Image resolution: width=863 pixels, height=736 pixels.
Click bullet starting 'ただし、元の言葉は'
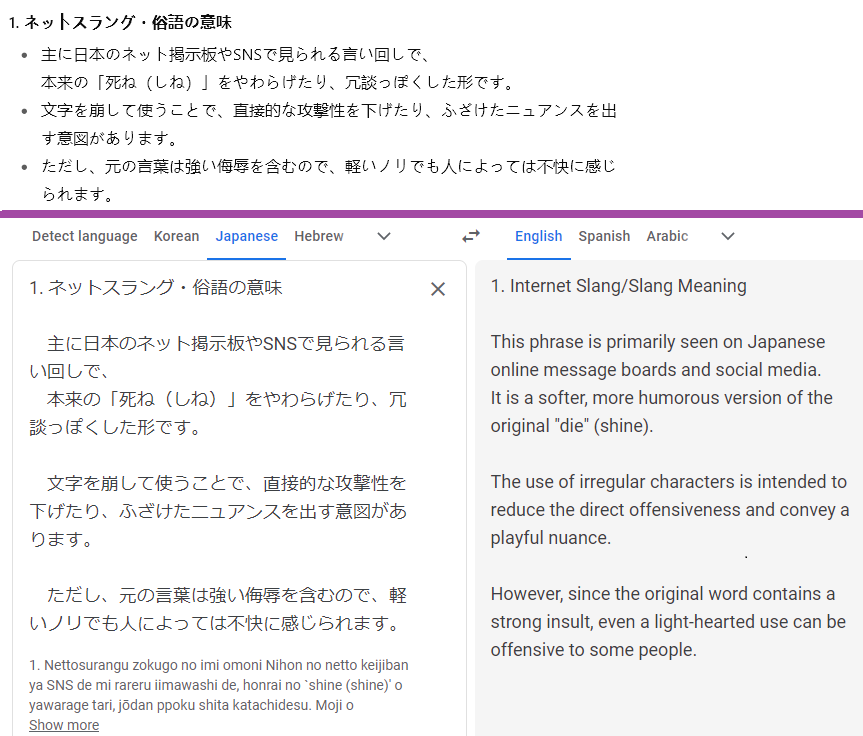pyautogui.click(x=329, y=179)
